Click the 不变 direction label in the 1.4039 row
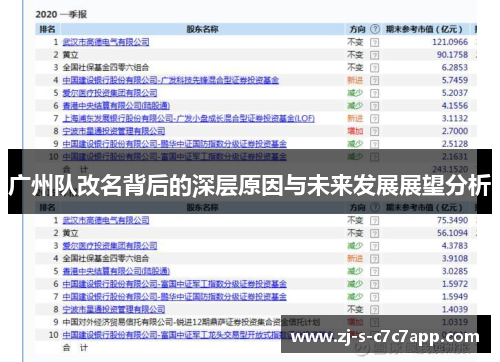 355,309
